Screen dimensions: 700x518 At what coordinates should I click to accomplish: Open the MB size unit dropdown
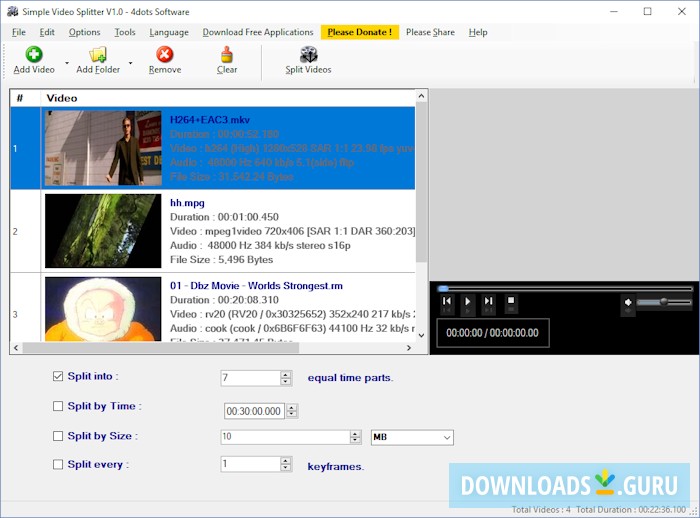coord(412,437)
